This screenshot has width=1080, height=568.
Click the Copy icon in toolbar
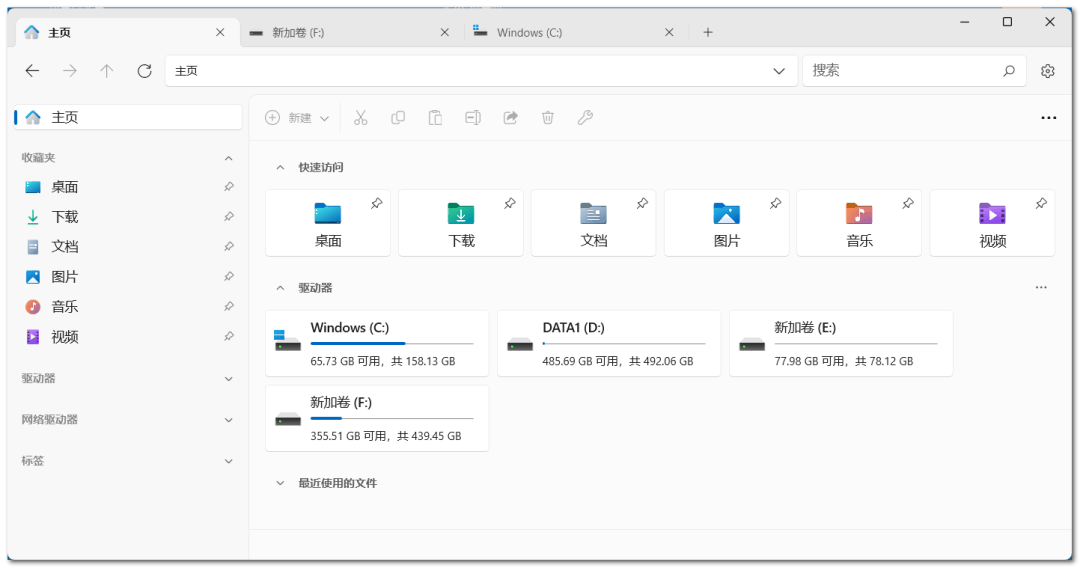click(x=398, y=118)
